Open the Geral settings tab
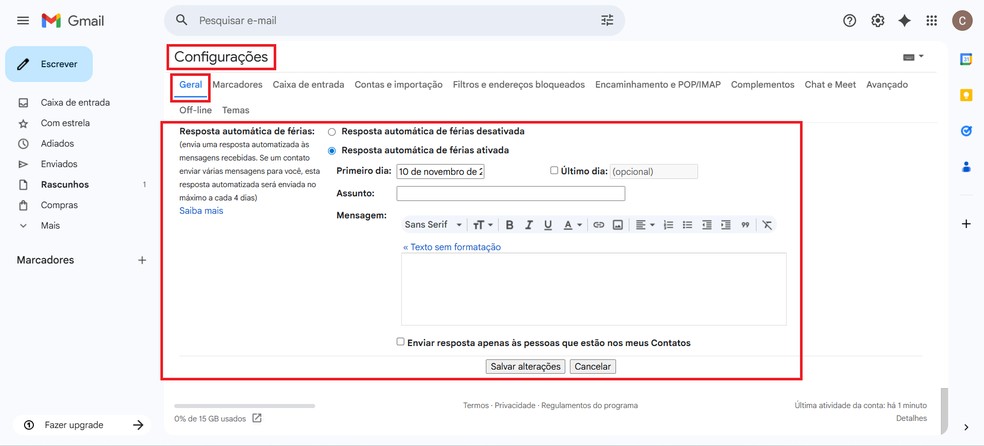984x446 pixels. [191, 85]
